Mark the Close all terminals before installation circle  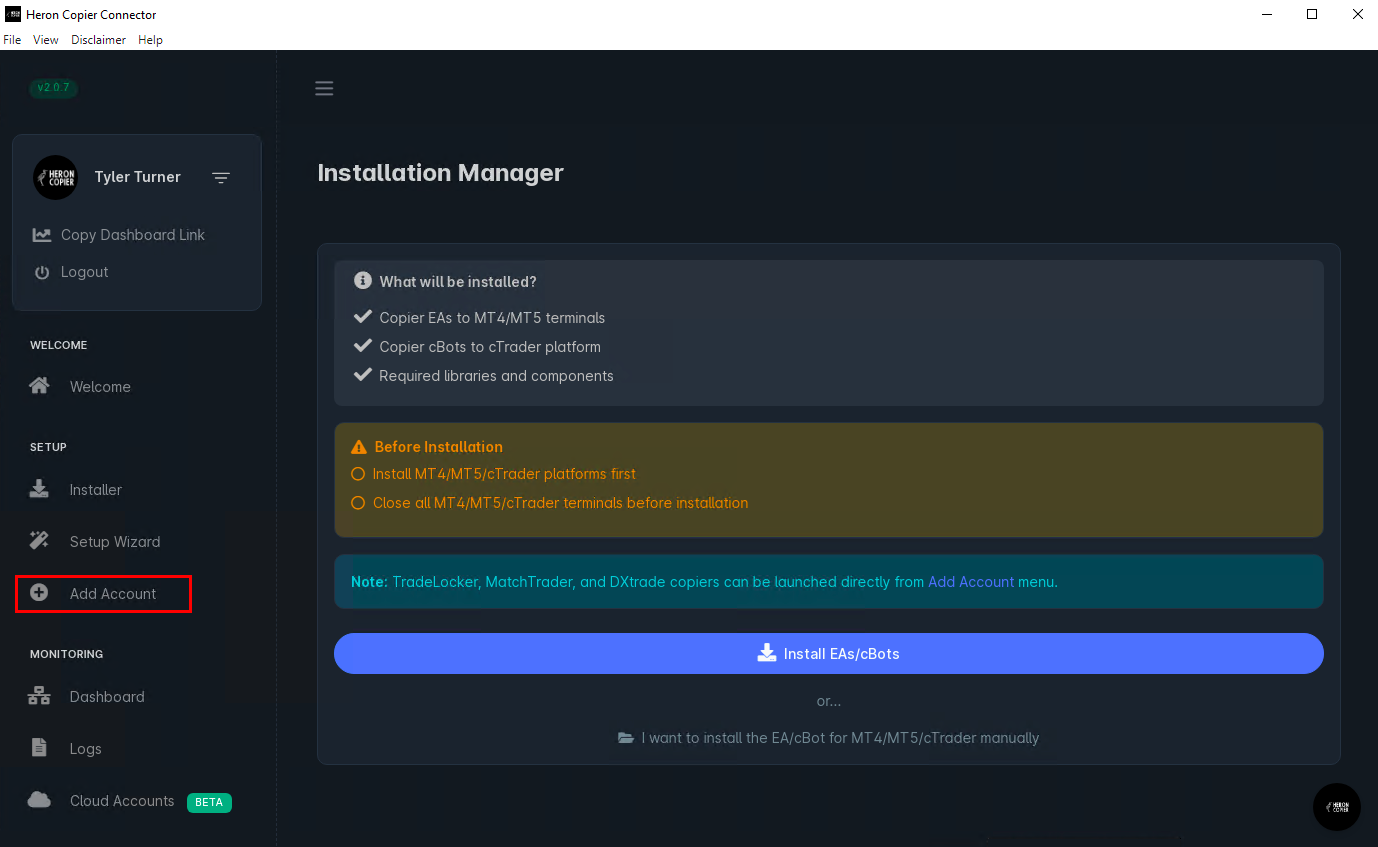pos(358,503)
